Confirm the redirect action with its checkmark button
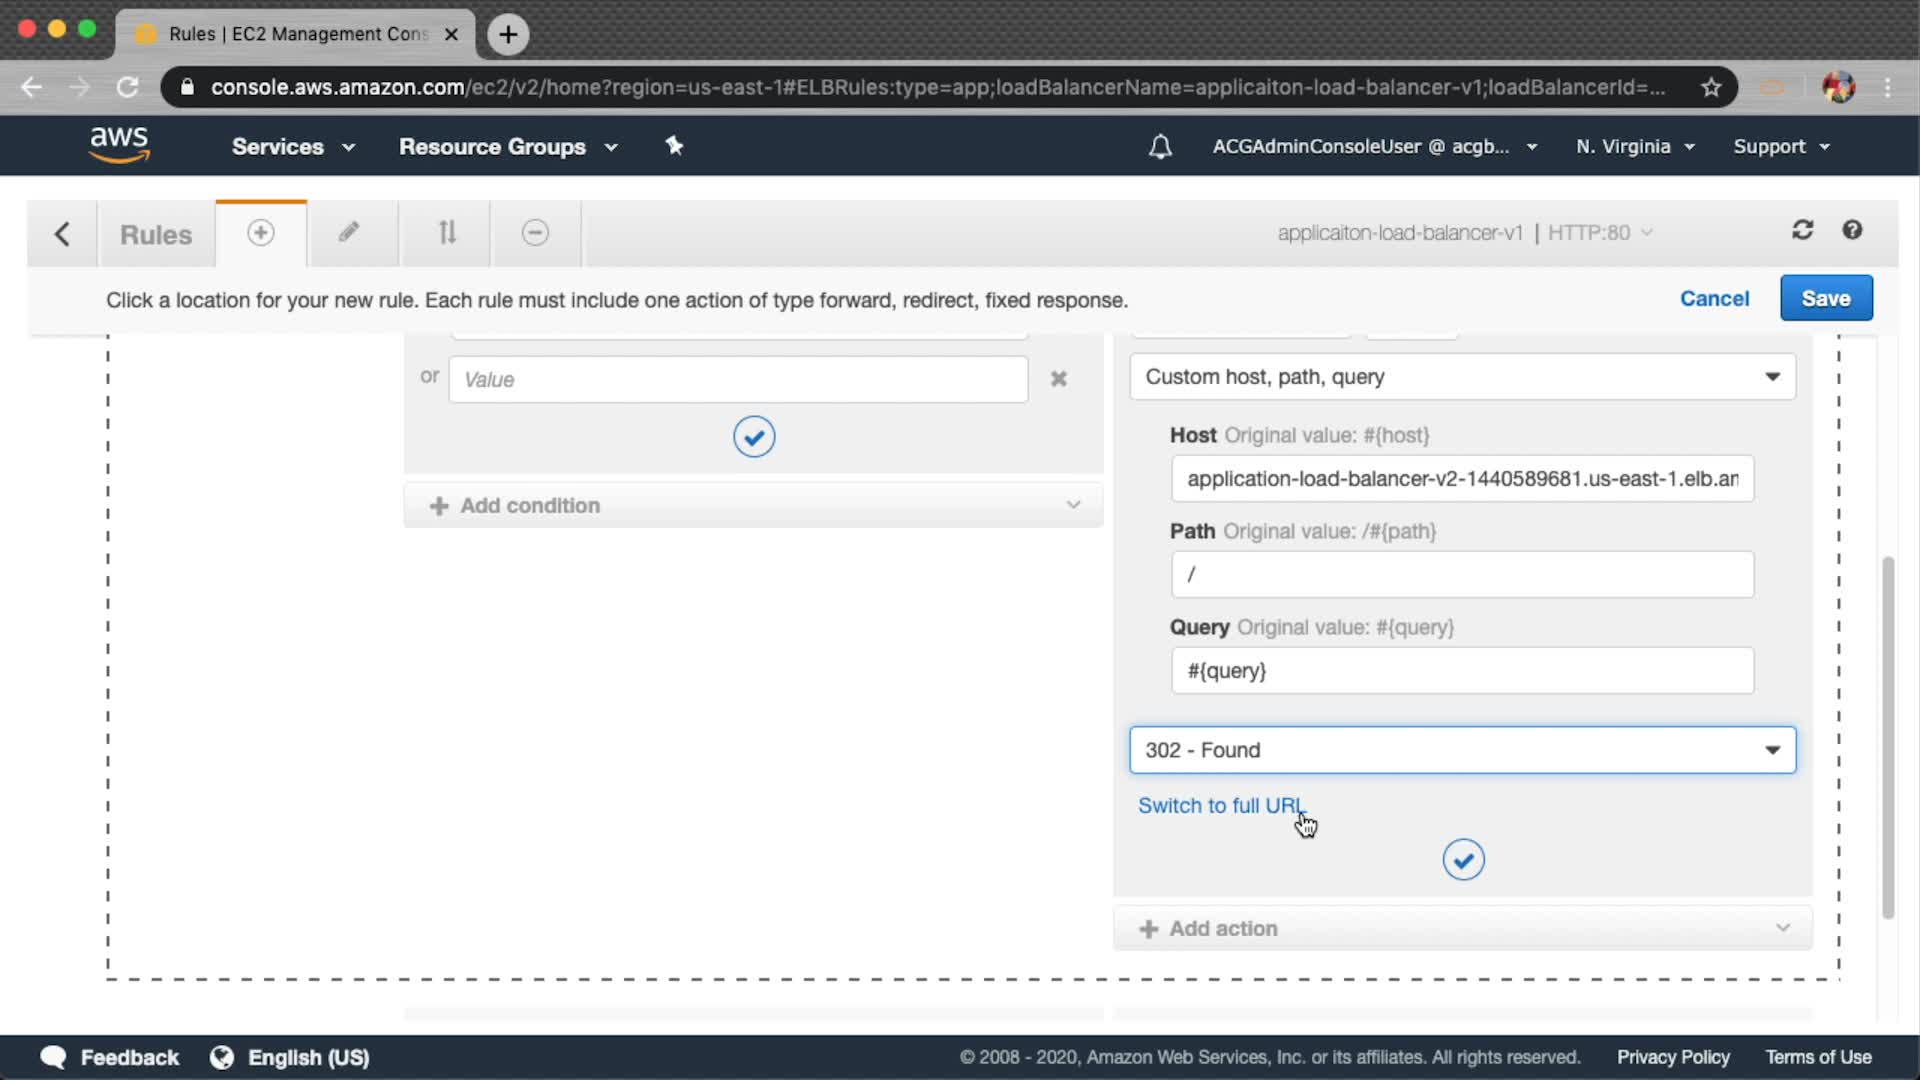1920x1080 pixels. click(x=1463, y=860)
